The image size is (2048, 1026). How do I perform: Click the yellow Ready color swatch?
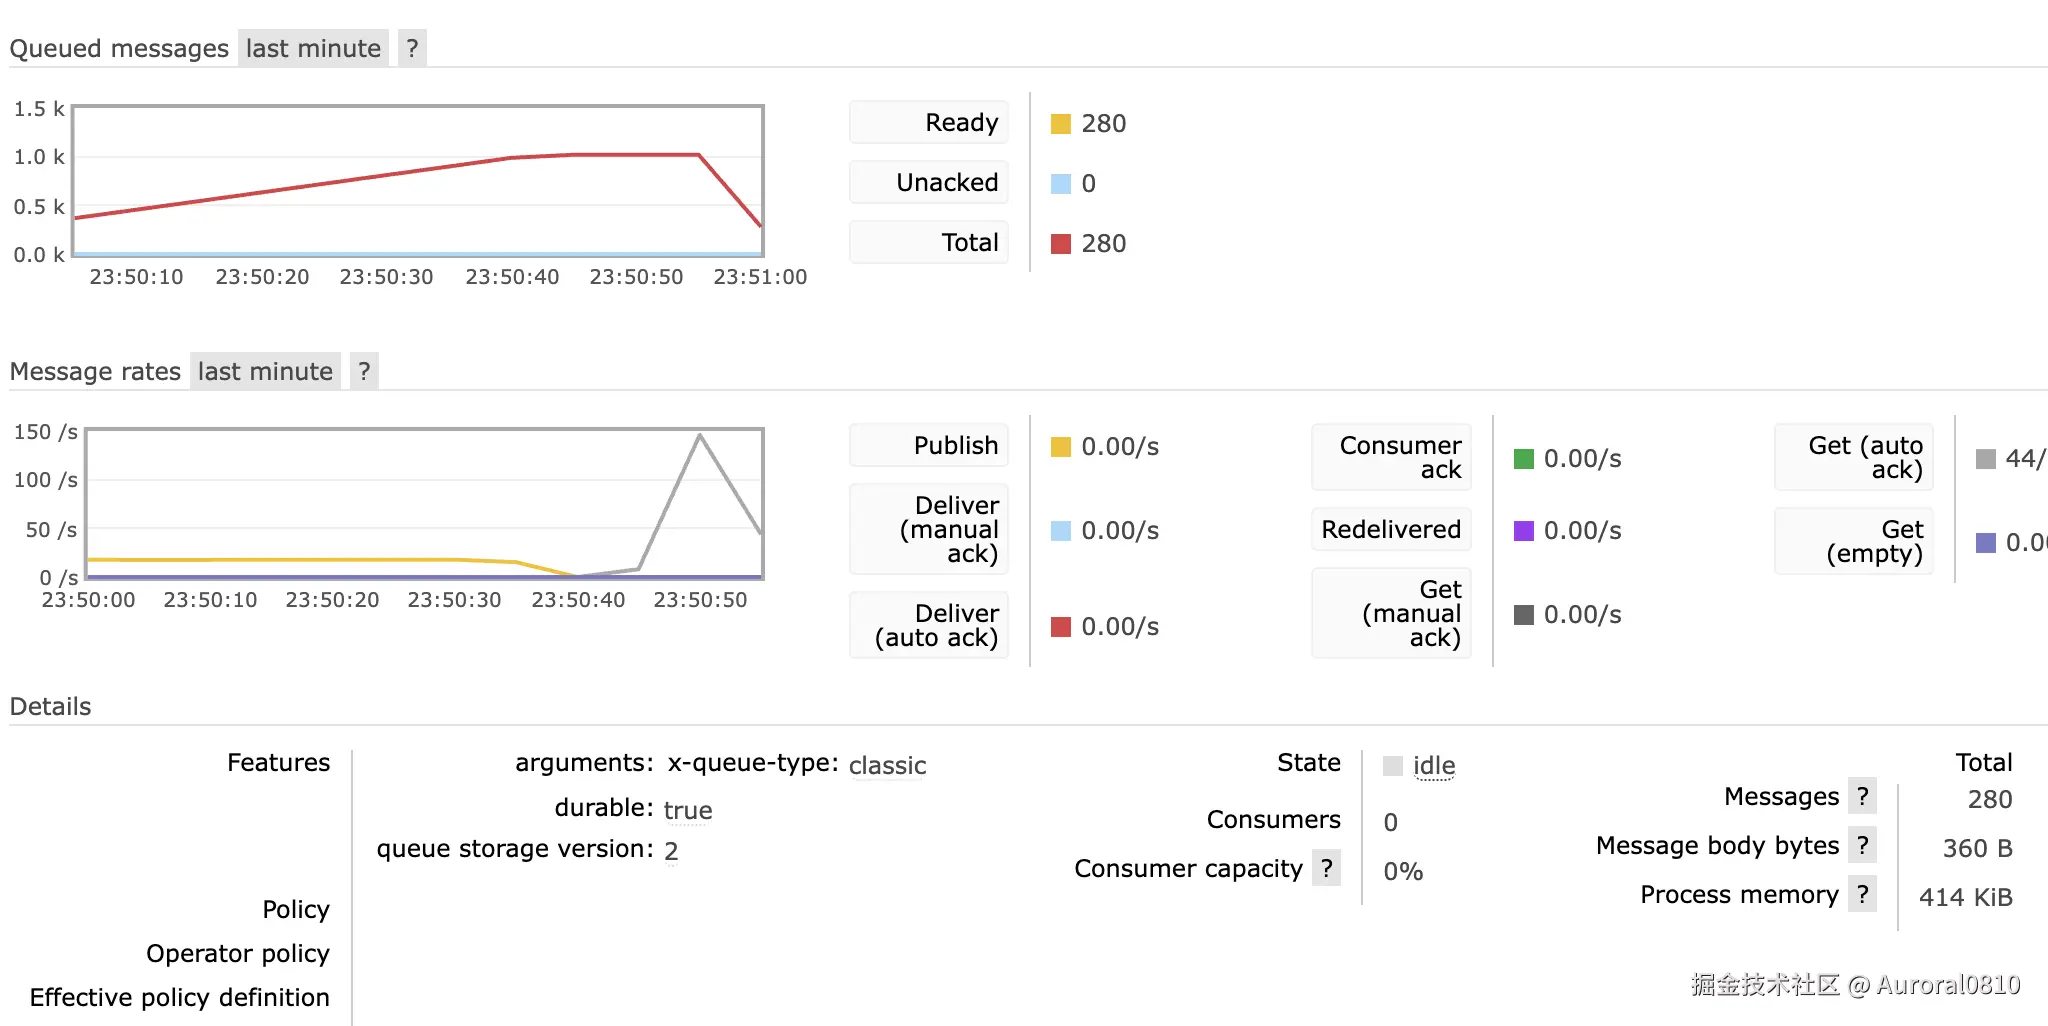[x=1061, y=124]
